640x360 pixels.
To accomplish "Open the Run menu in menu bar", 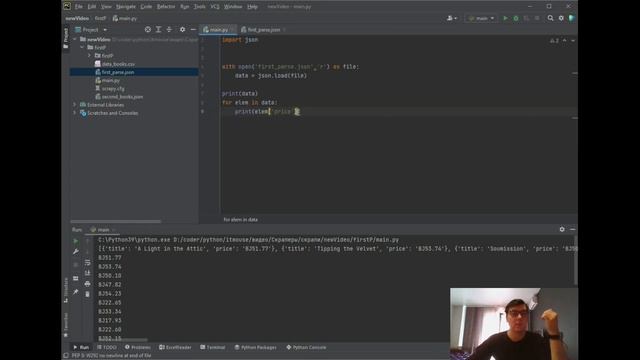I will [x=184, y=7].
